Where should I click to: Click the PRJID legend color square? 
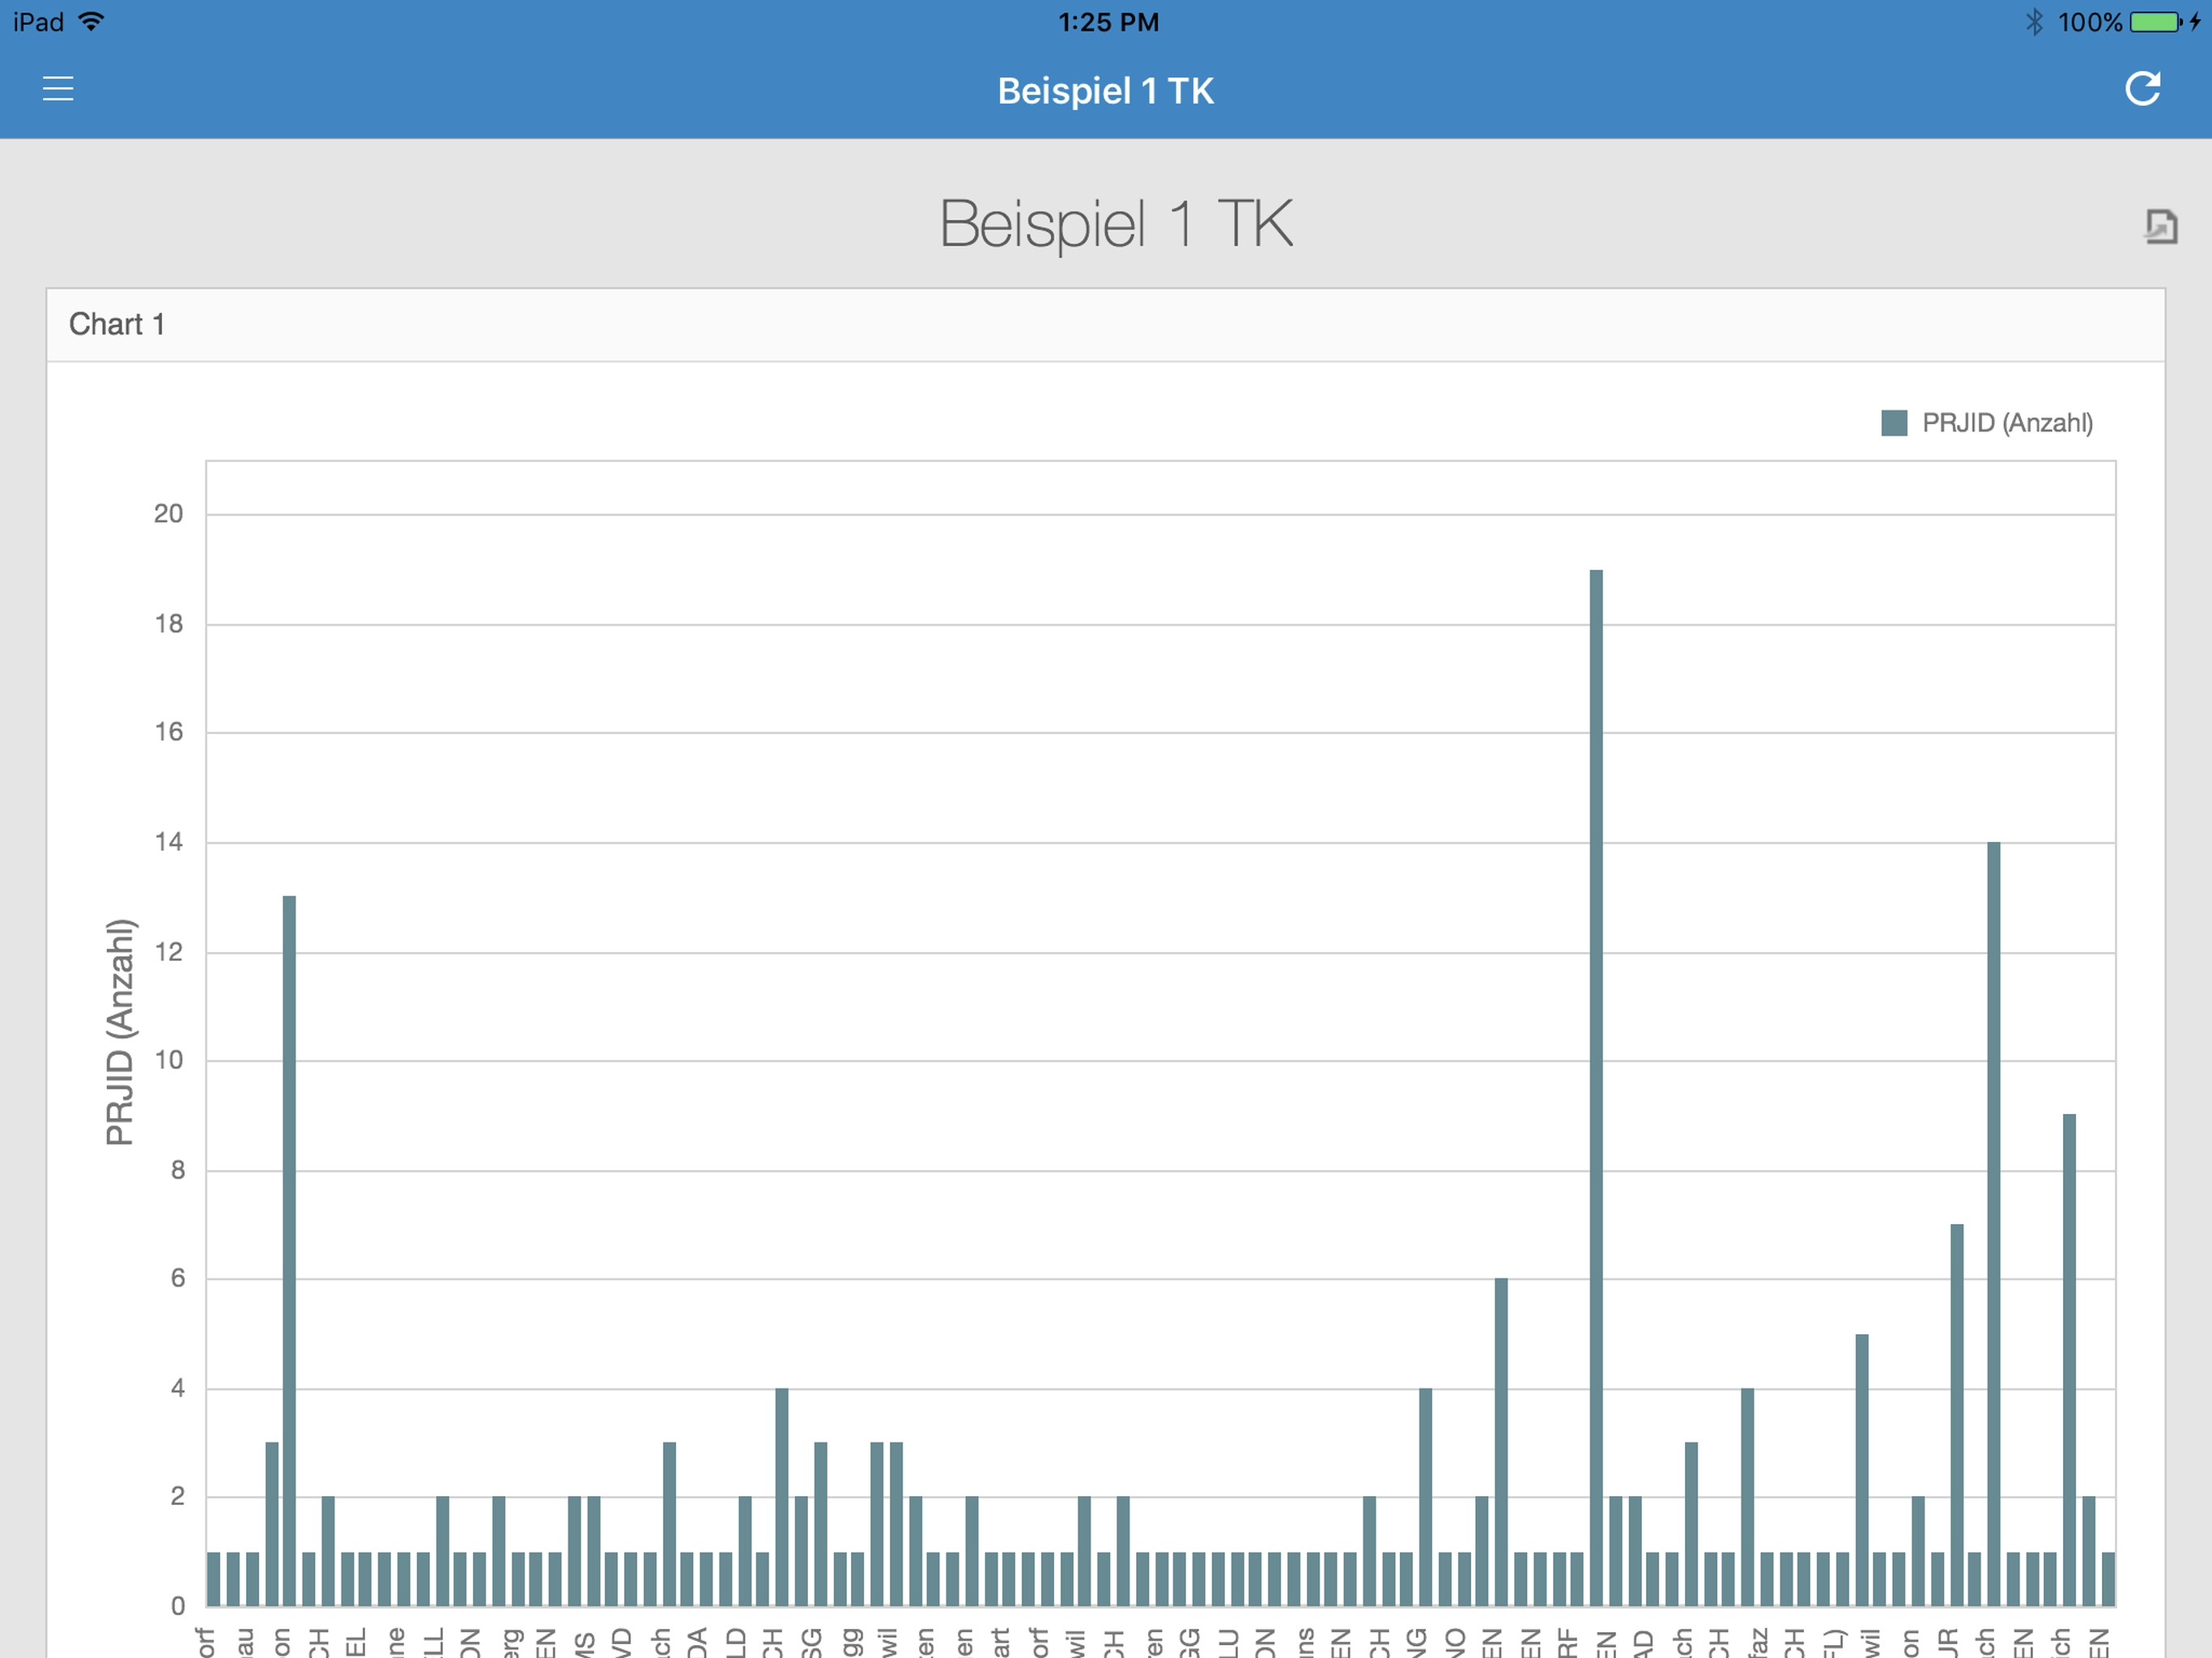point(1893,423)
